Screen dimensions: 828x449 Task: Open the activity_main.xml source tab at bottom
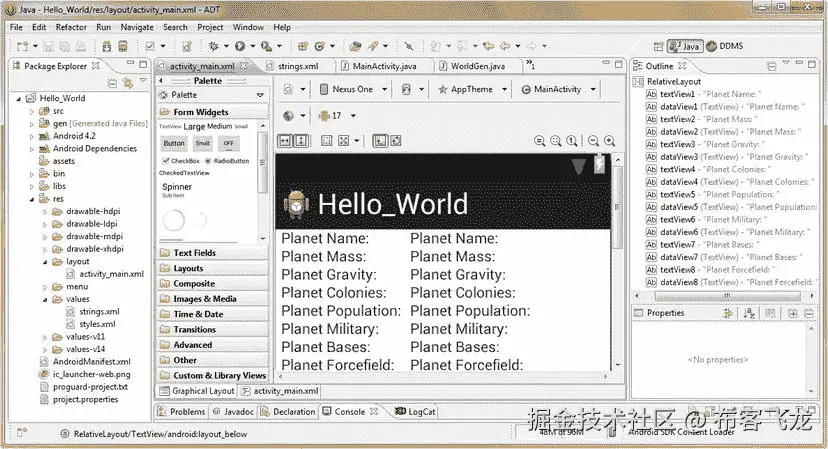tap(280, 391)
